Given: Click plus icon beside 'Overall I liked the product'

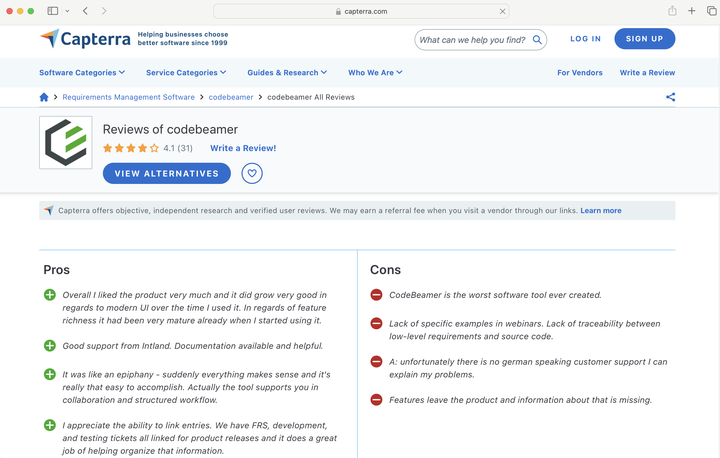Looking at the screenshot, I should click(x=50, y=295).
